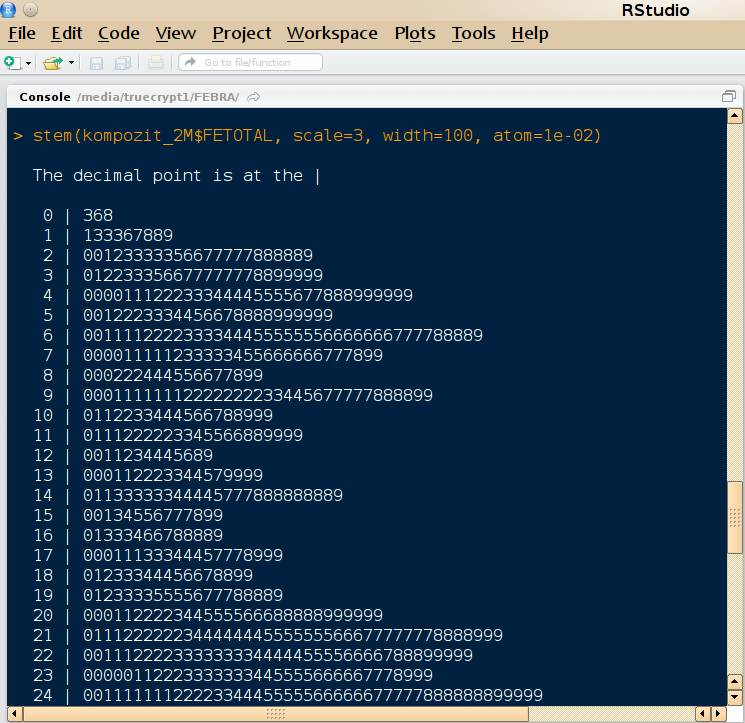Click stem row 1 with leaves 133367889

[108, 235]
